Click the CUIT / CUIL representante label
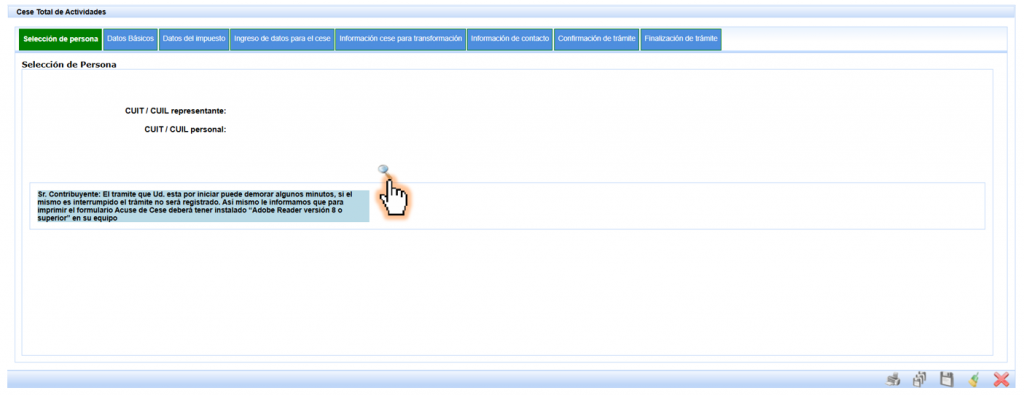 point(176,111)
